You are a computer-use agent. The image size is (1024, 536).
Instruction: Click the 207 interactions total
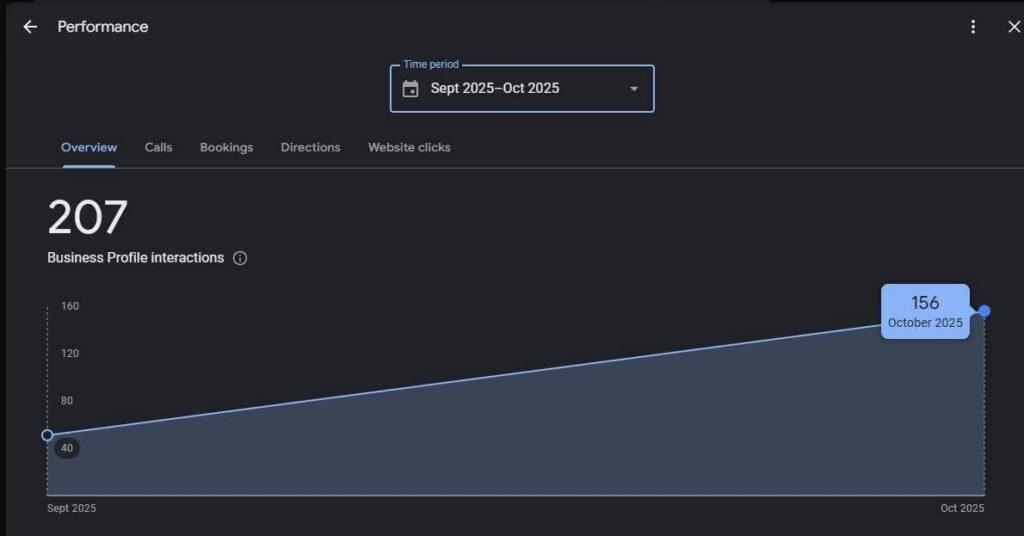click(x=88, y=218)
